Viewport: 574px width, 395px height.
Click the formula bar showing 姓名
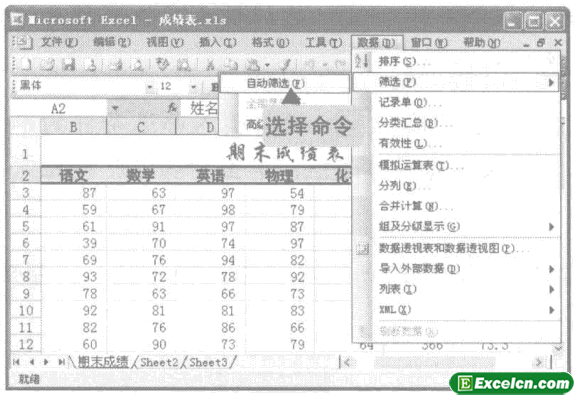point(204,108)
